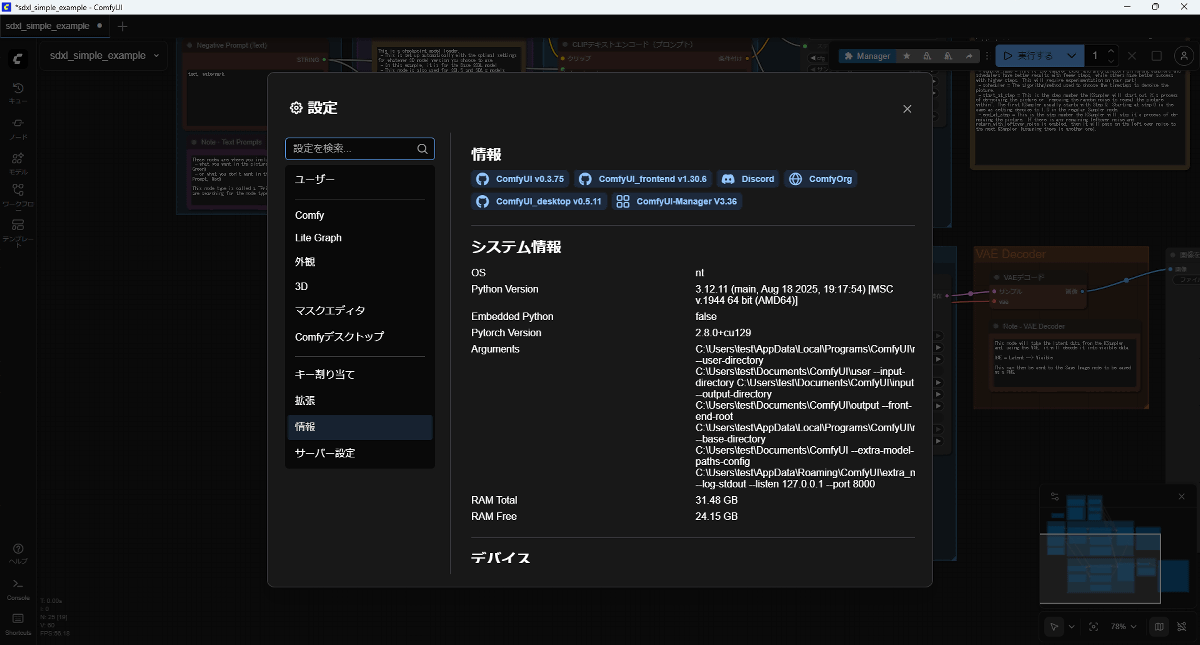This screenshot has height=645, width=1200.
Task: Open the workflows (ワークフロー) sidebar icon
Action: 18,197
